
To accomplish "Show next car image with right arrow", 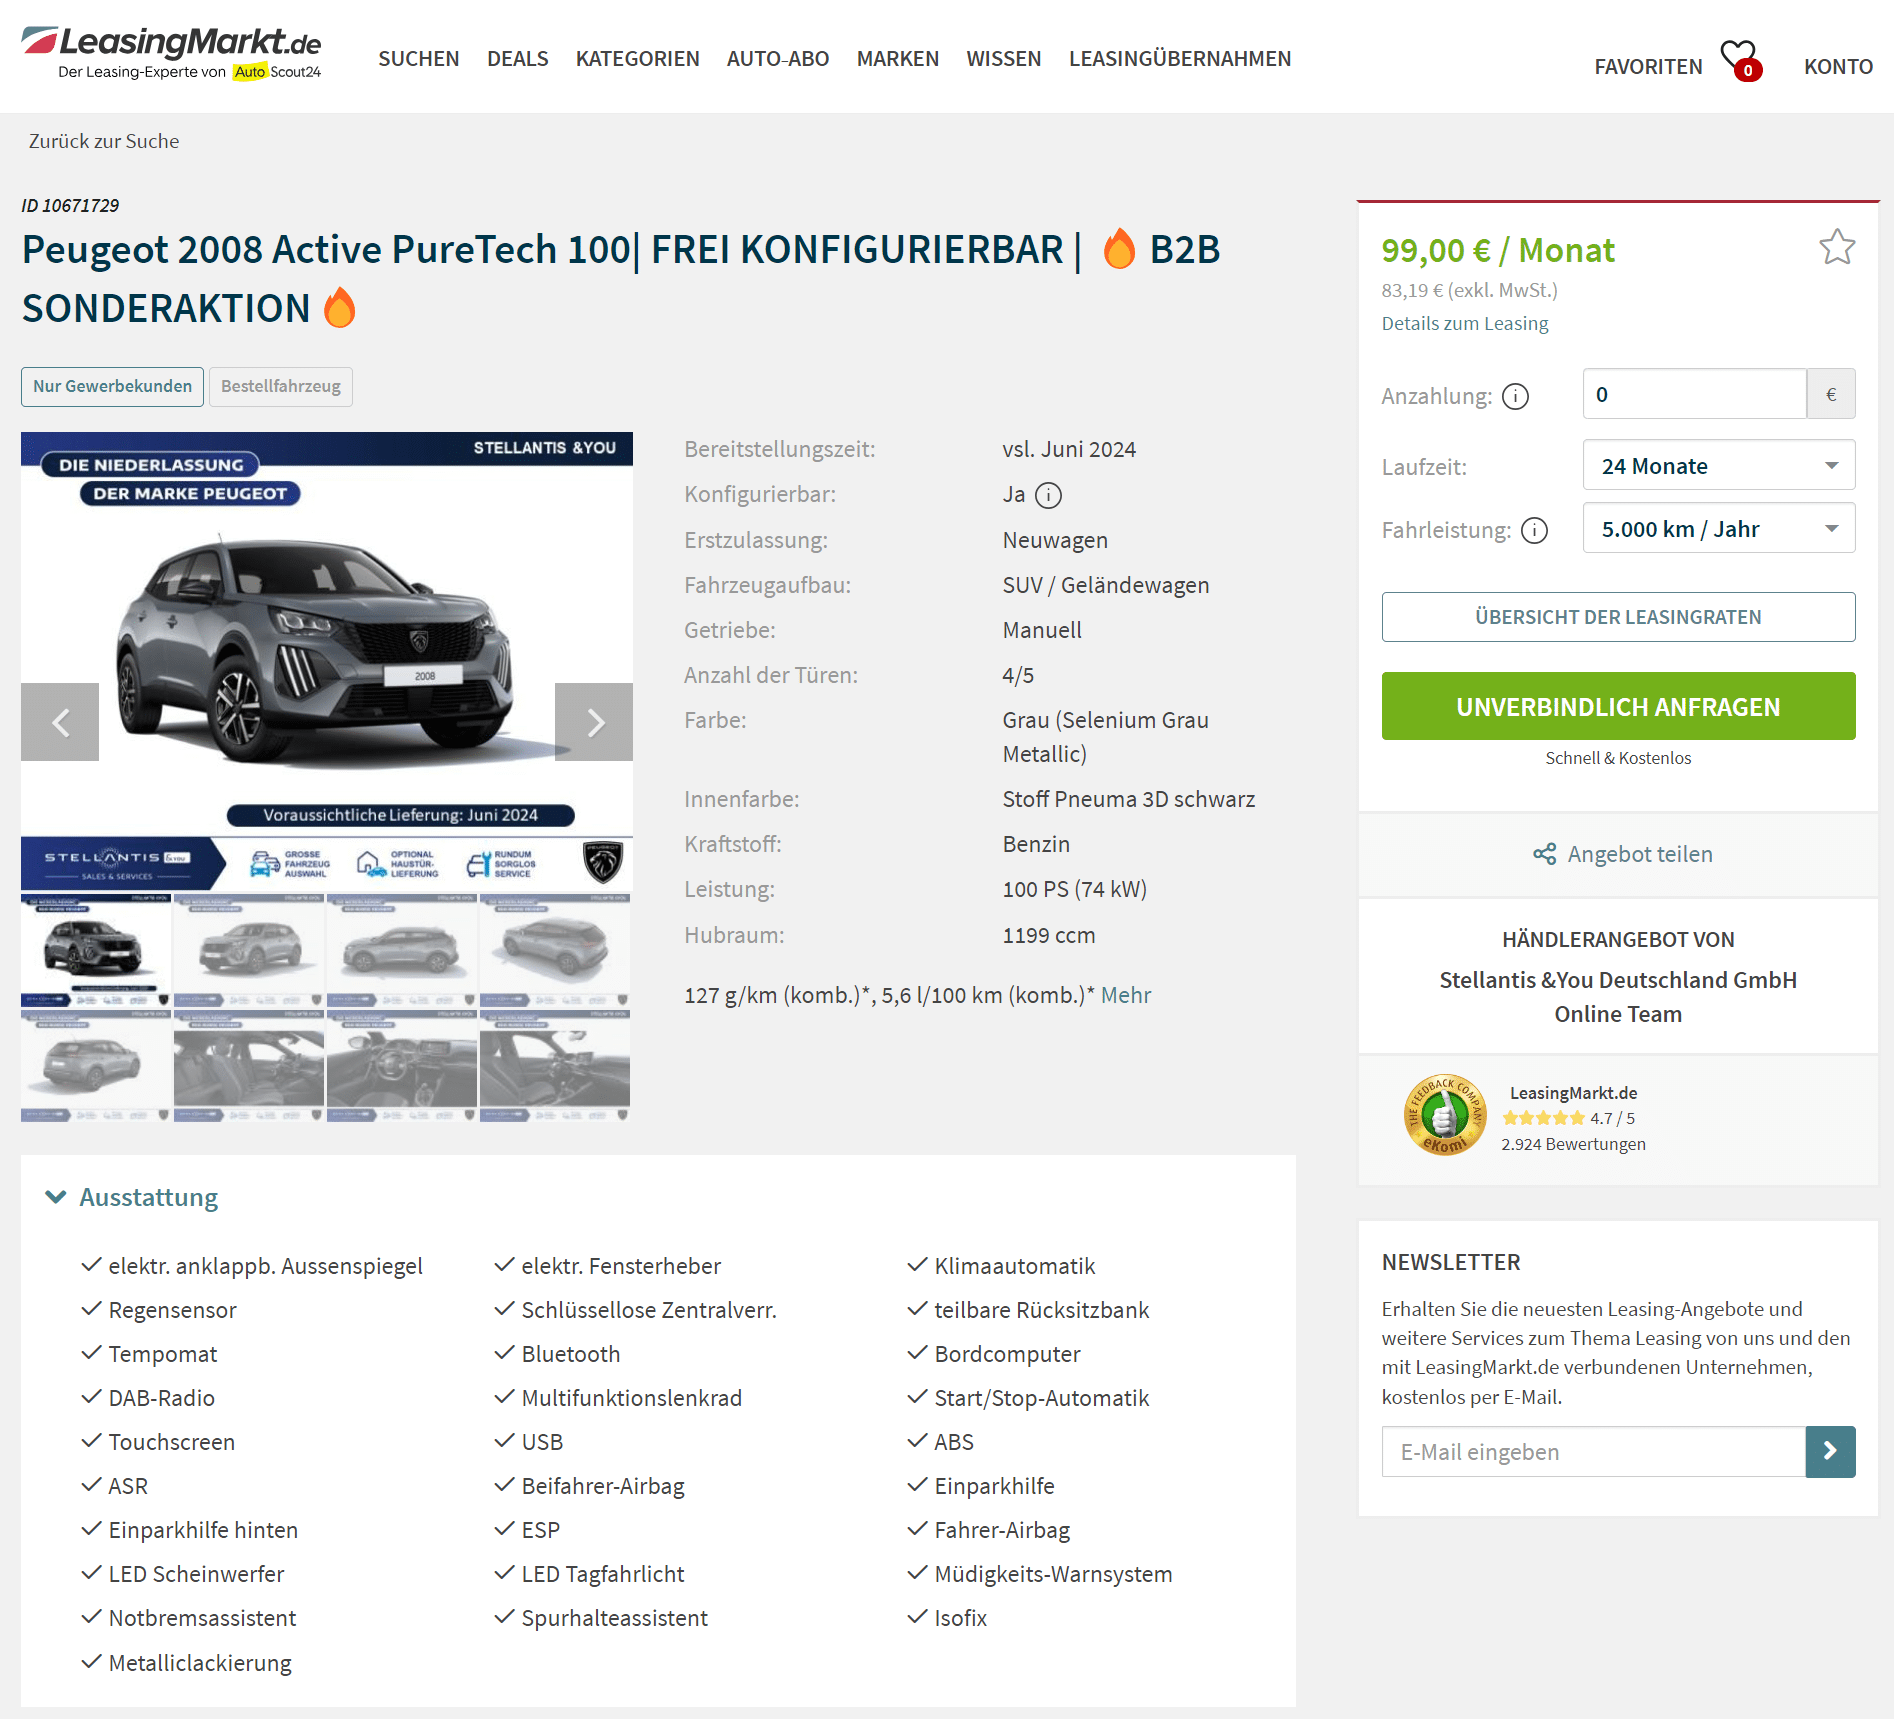I will pyautogui.click(x=594, y=722).
